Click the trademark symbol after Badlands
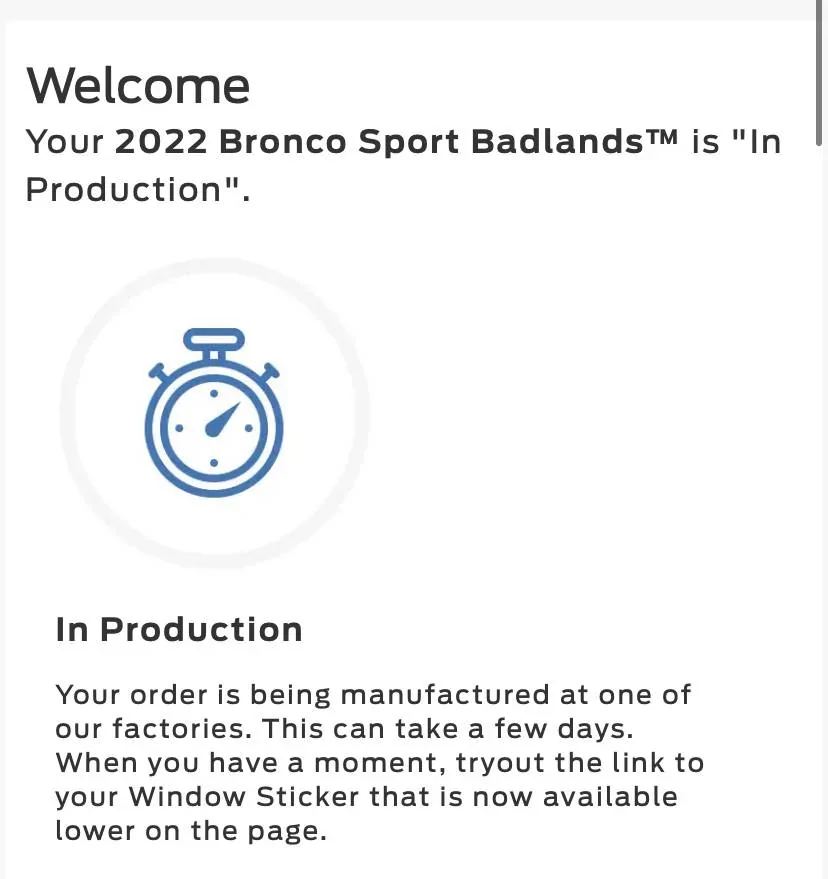This screenshot has height=879, width=828. coord(661,139)
